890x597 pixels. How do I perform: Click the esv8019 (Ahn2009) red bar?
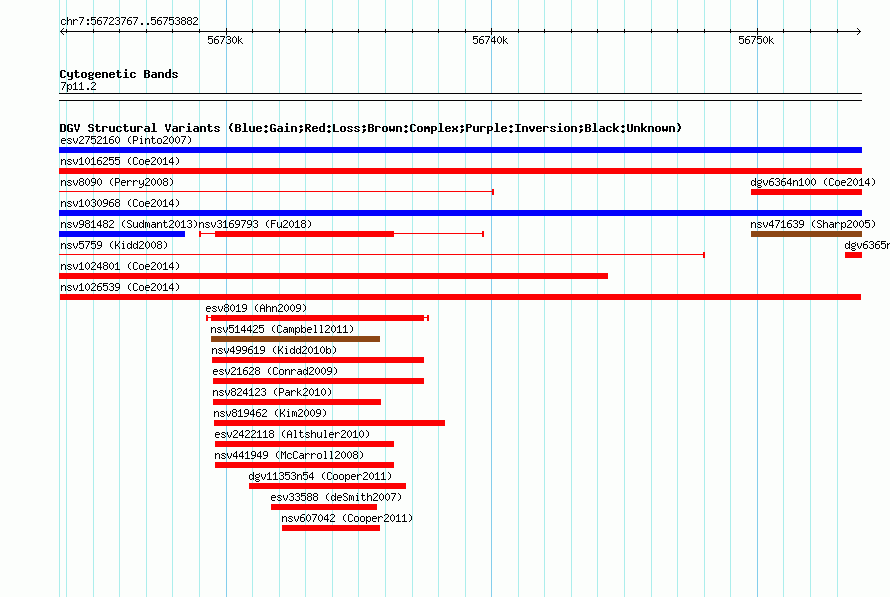(x=317, y=318)
